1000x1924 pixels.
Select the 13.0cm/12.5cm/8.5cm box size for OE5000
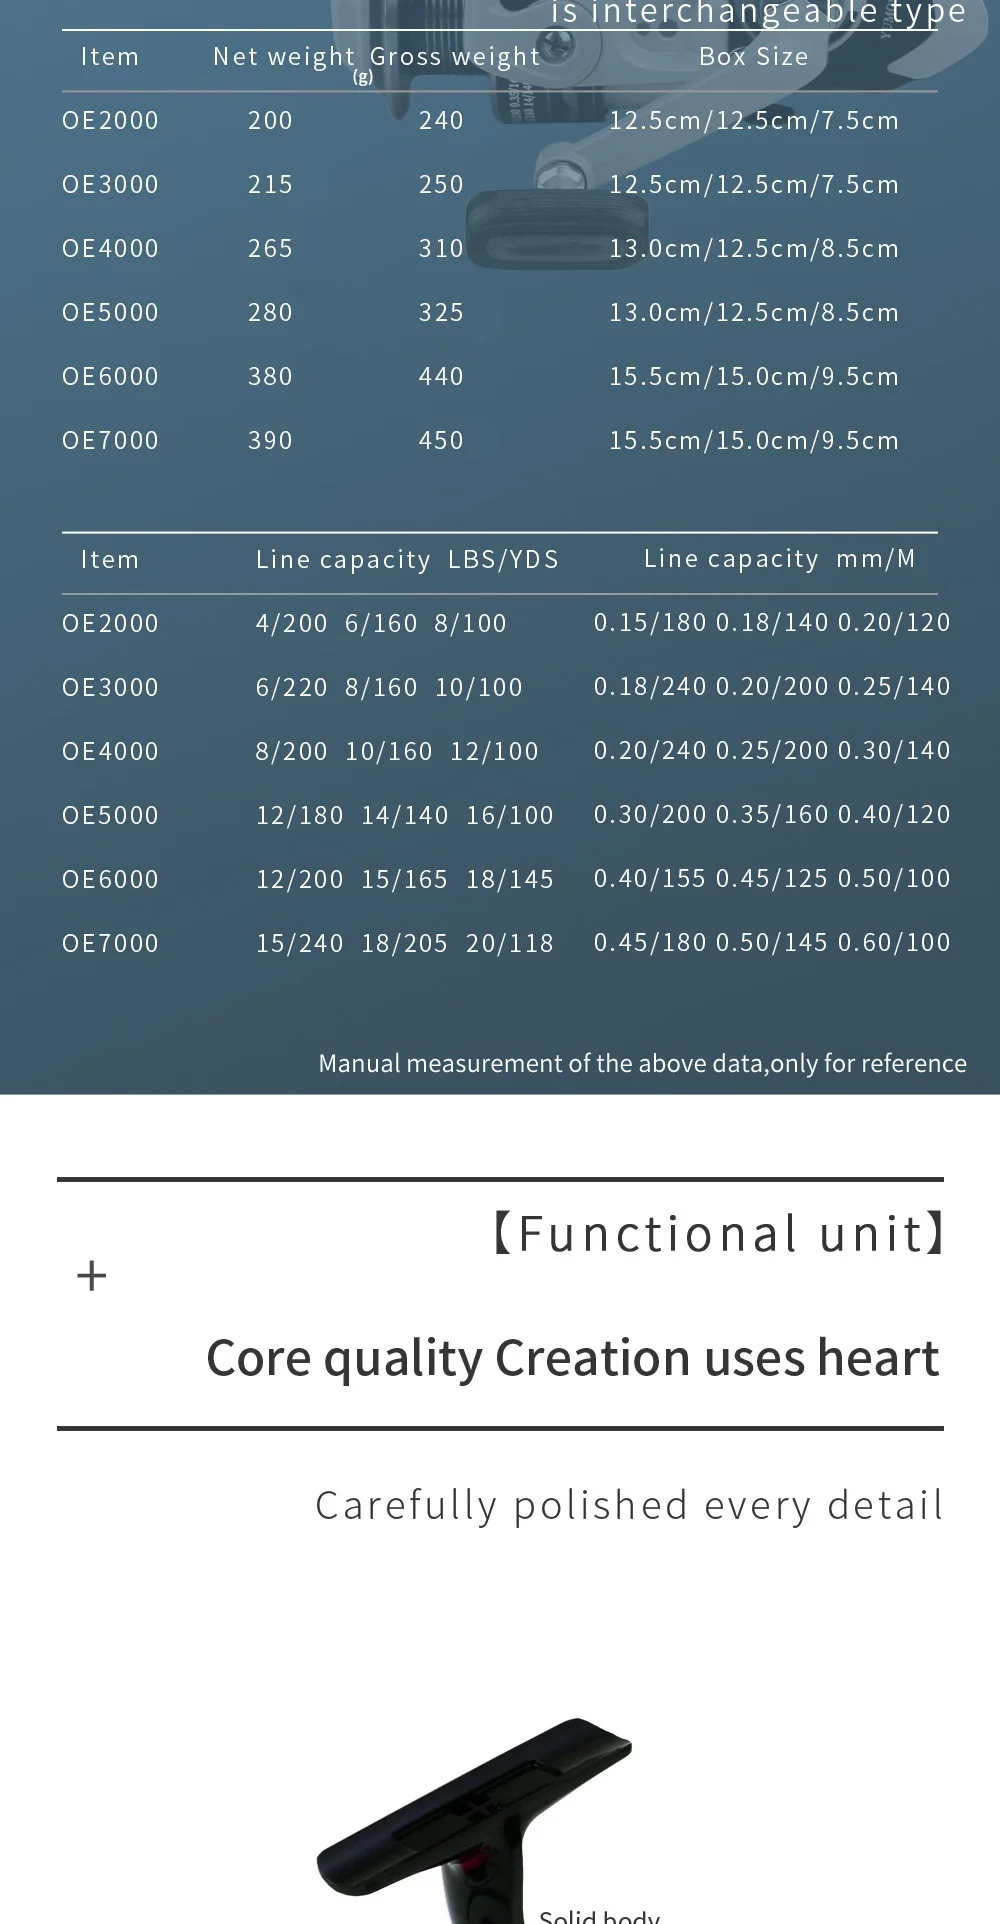(754, 313)
